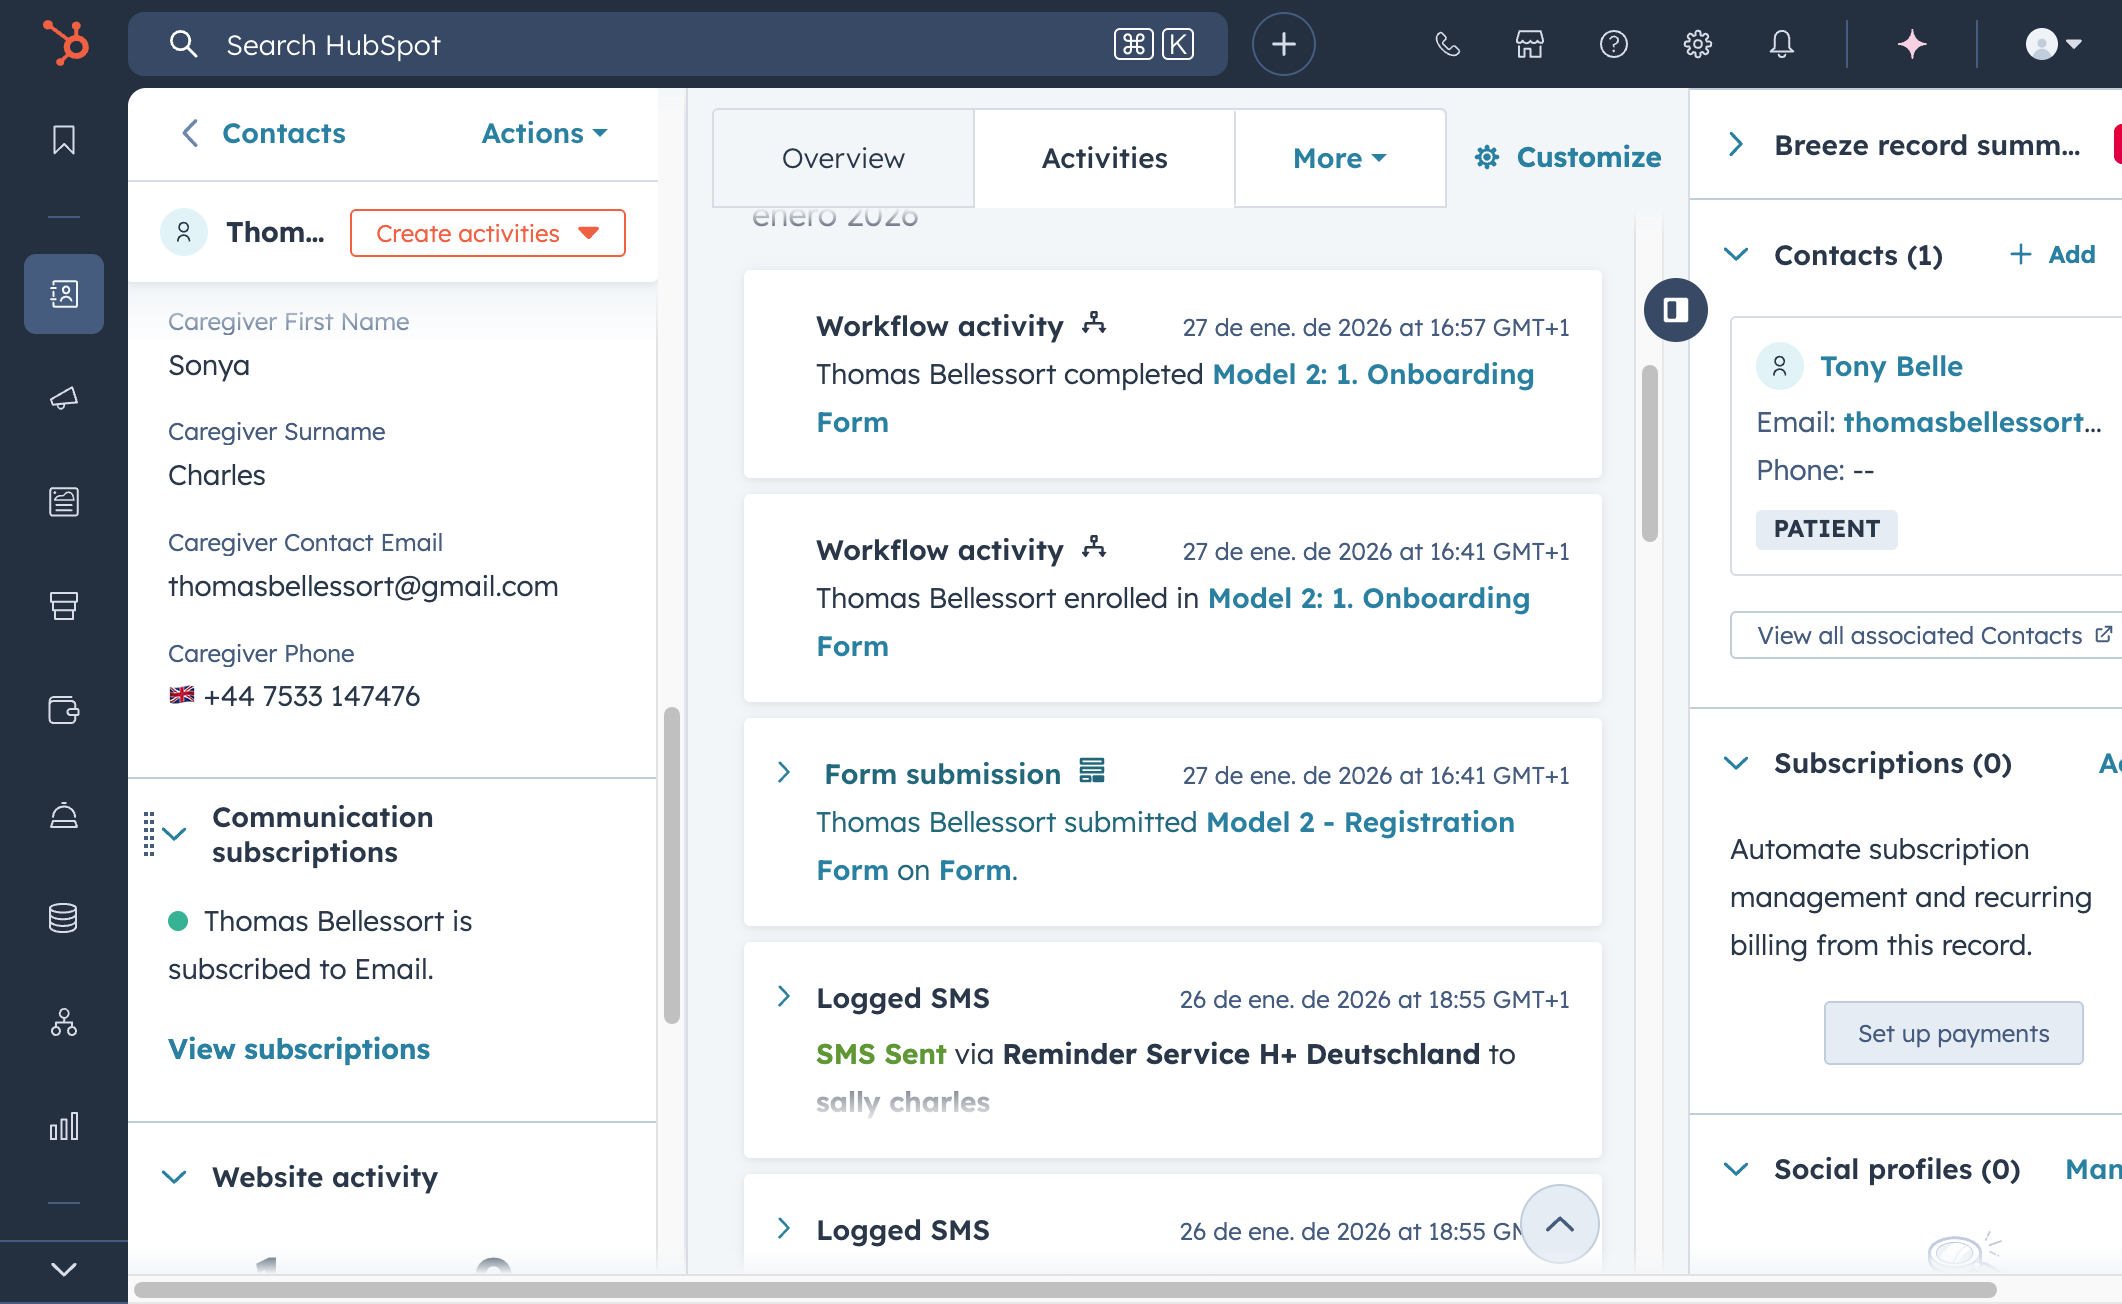2122x1304 pixels.
Task: Open the Reporting bar chart icon
Action: coord(64,1126)
